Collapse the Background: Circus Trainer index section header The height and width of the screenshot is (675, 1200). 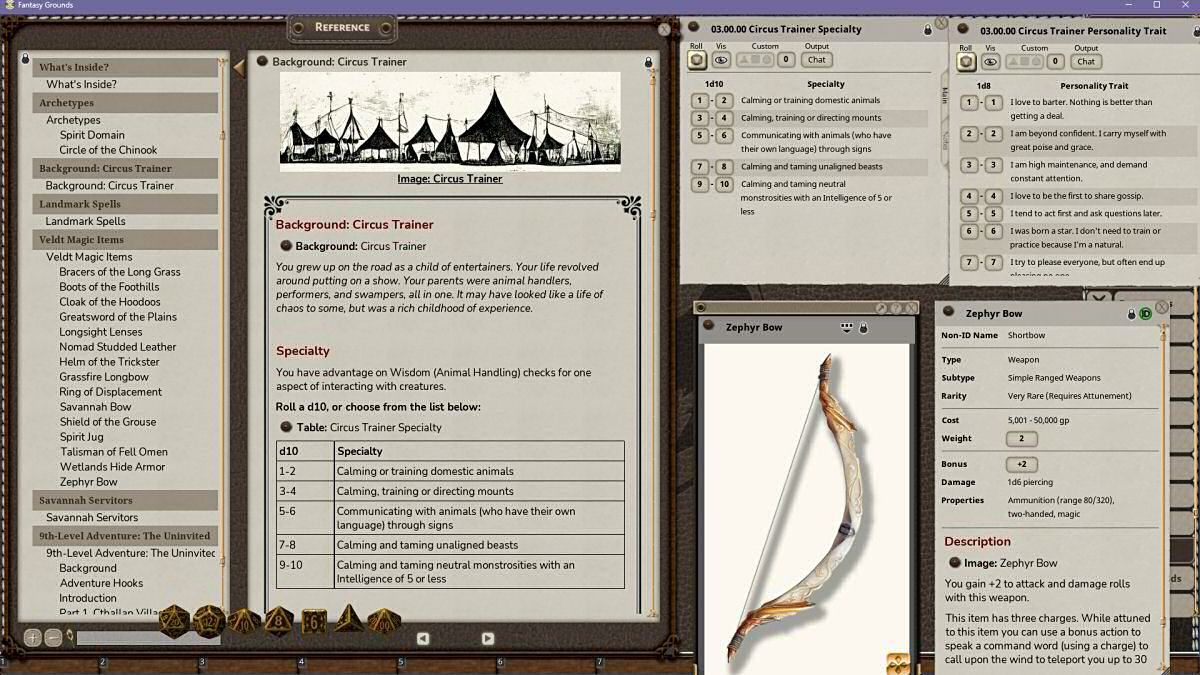pyautogui.click(x=126, y=168)
